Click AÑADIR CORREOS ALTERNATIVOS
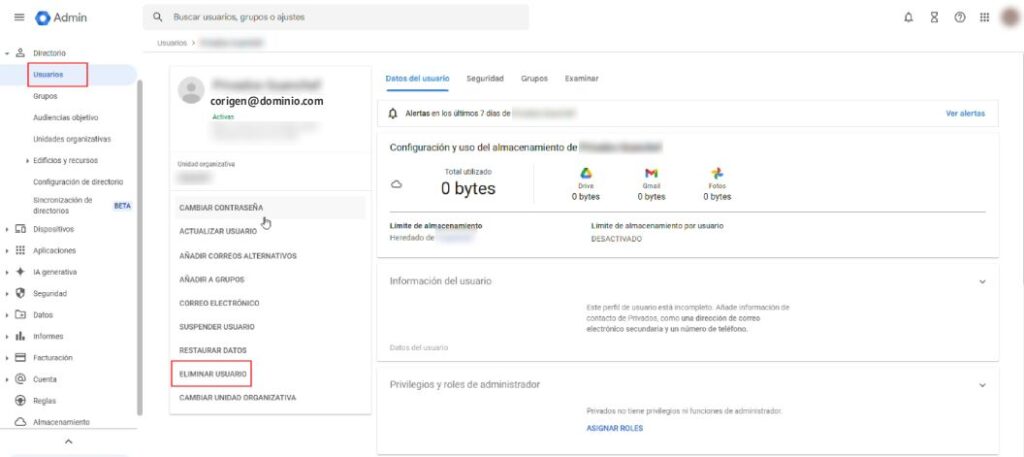The image size is (1024, 457). click(238, 255)
